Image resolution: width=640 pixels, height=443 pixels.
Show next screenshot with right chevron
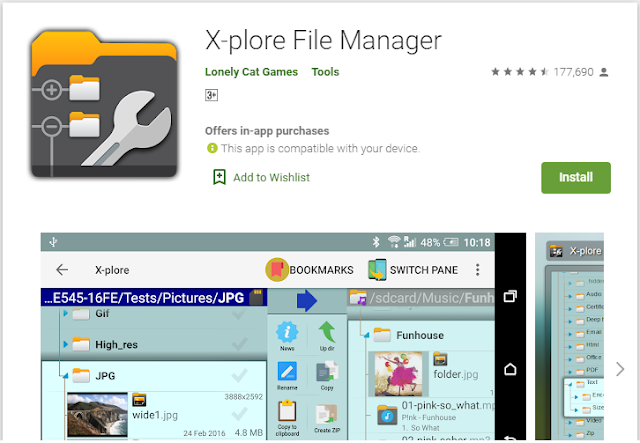(x=620, y=369)
